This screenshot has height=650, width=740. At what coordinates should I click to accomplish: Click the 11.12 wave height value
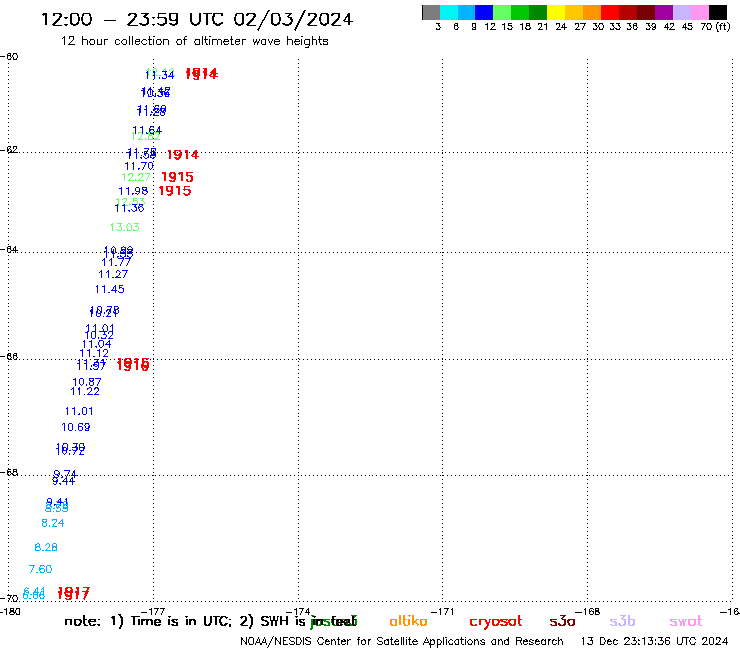click(94, 354)
